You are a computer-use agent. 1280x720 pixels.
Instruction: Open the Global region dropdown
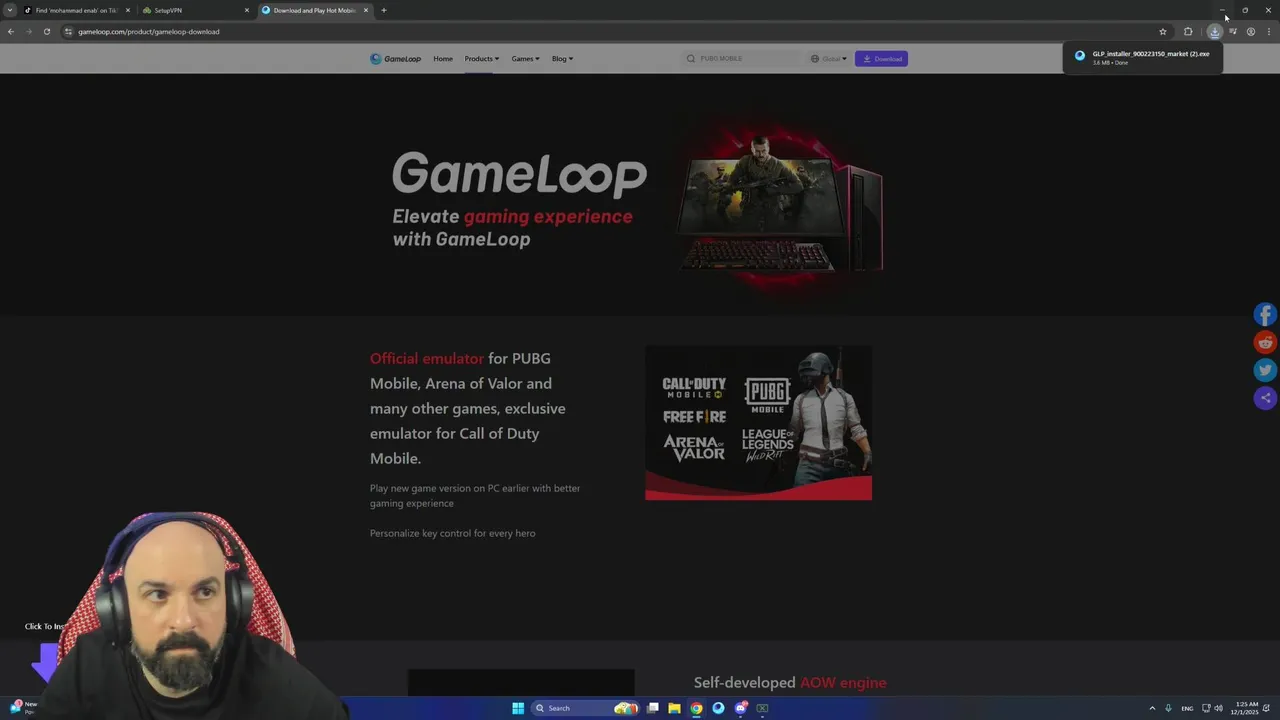[x=829, y=58]
